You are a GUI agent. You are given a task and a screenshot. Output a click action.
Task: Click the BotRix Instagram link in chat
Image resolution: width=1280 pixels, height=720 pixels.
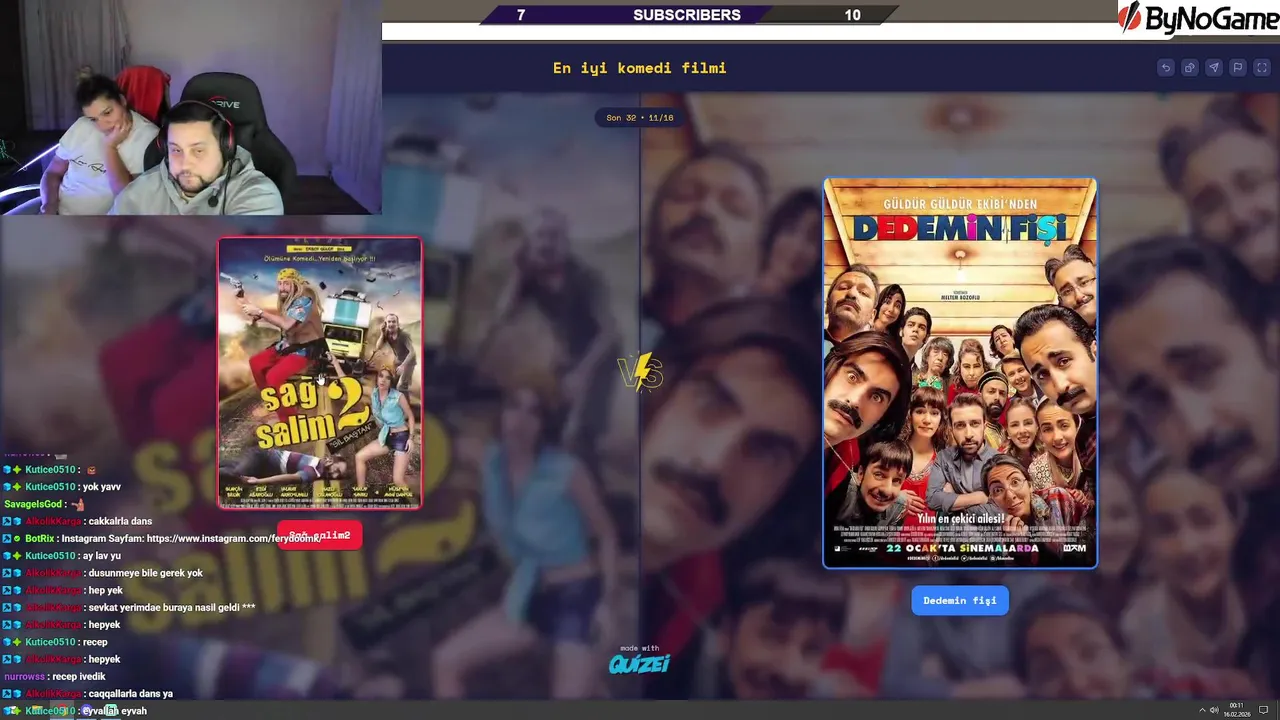[233, 538]
